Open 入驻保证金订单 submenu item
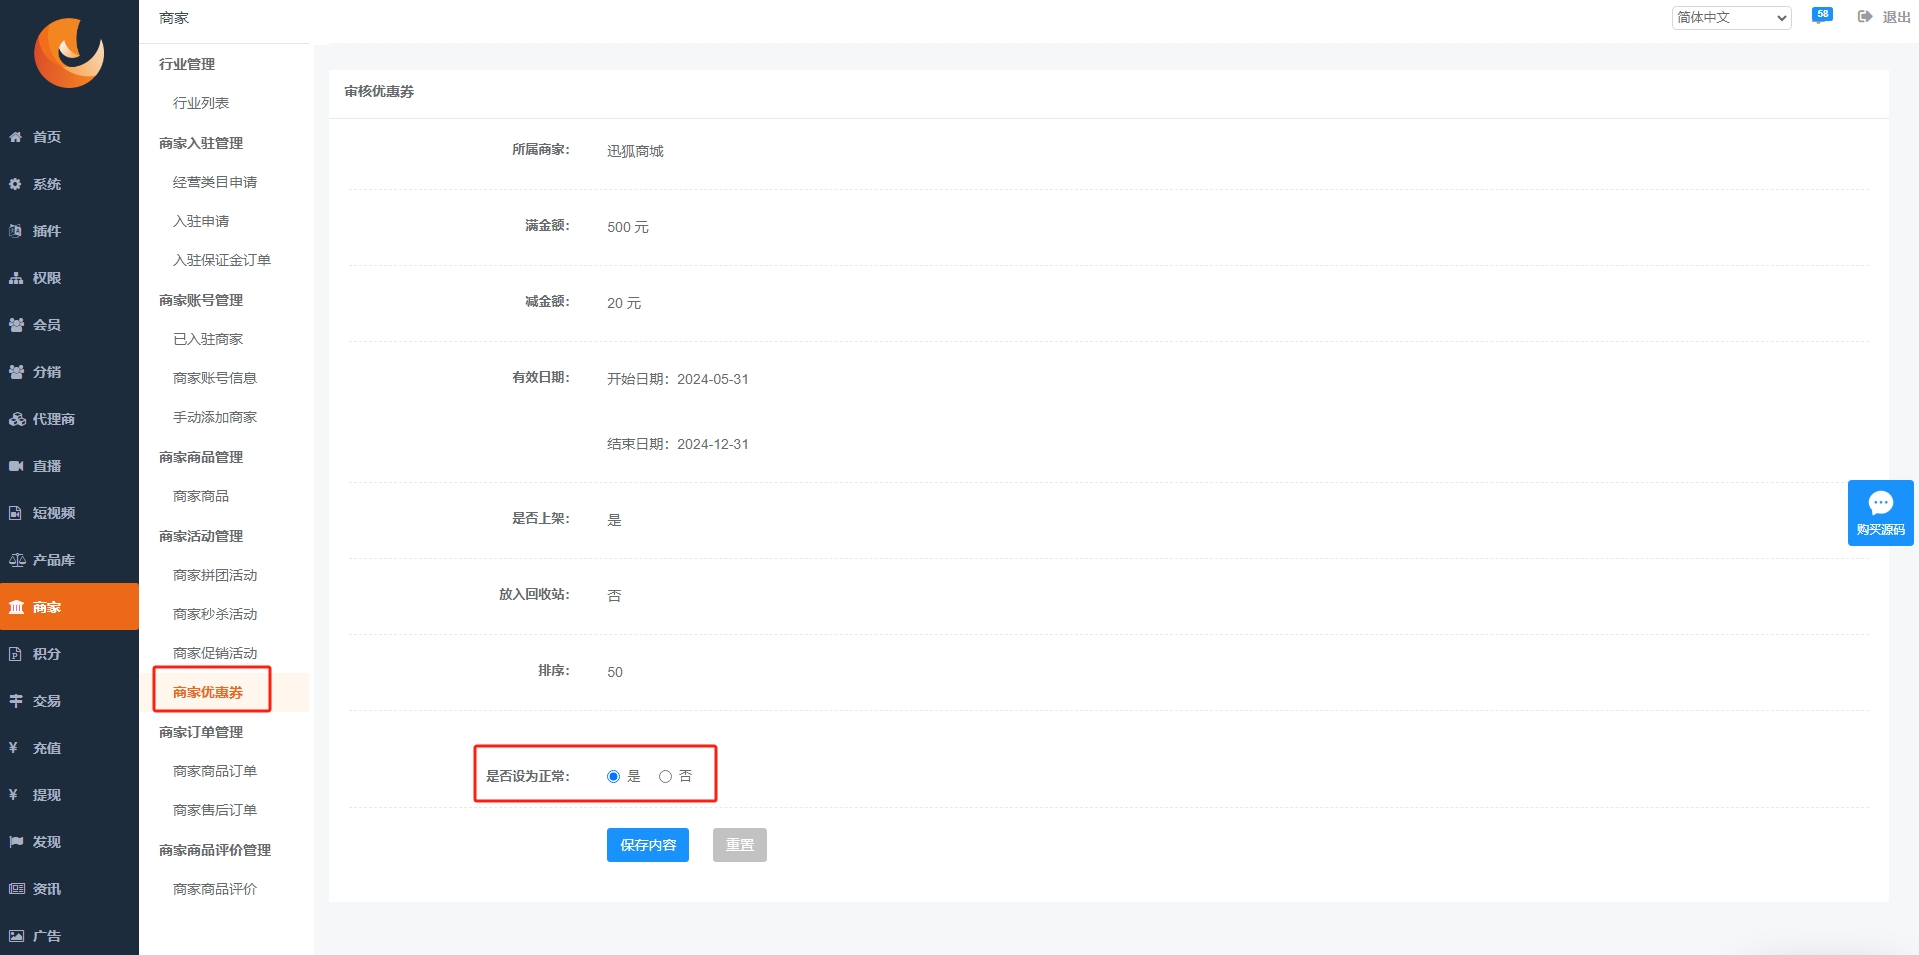1919x955 pixels. [x=222, y=260]
